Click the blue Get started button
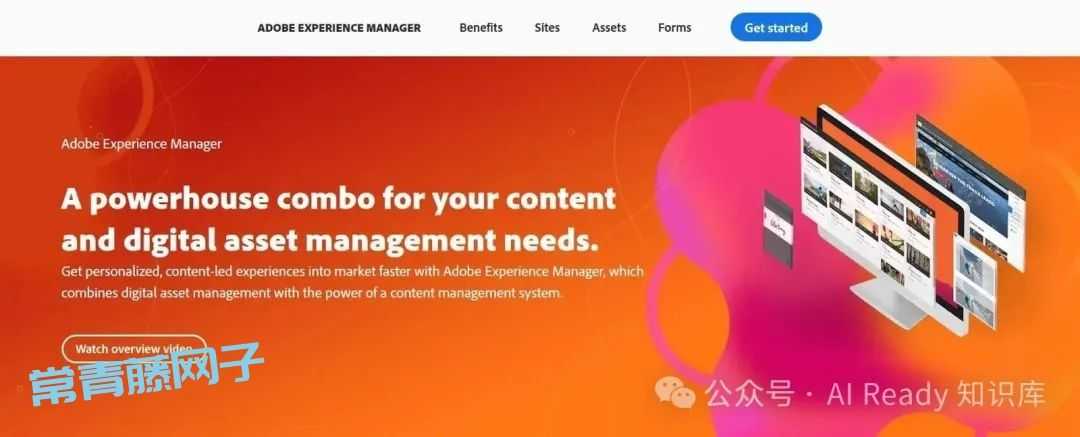 pos(776,28)
